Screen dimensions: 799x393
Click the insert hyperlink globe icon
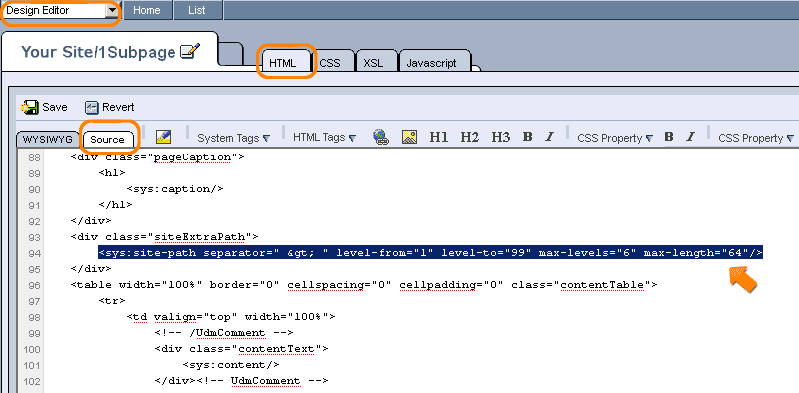380,137
